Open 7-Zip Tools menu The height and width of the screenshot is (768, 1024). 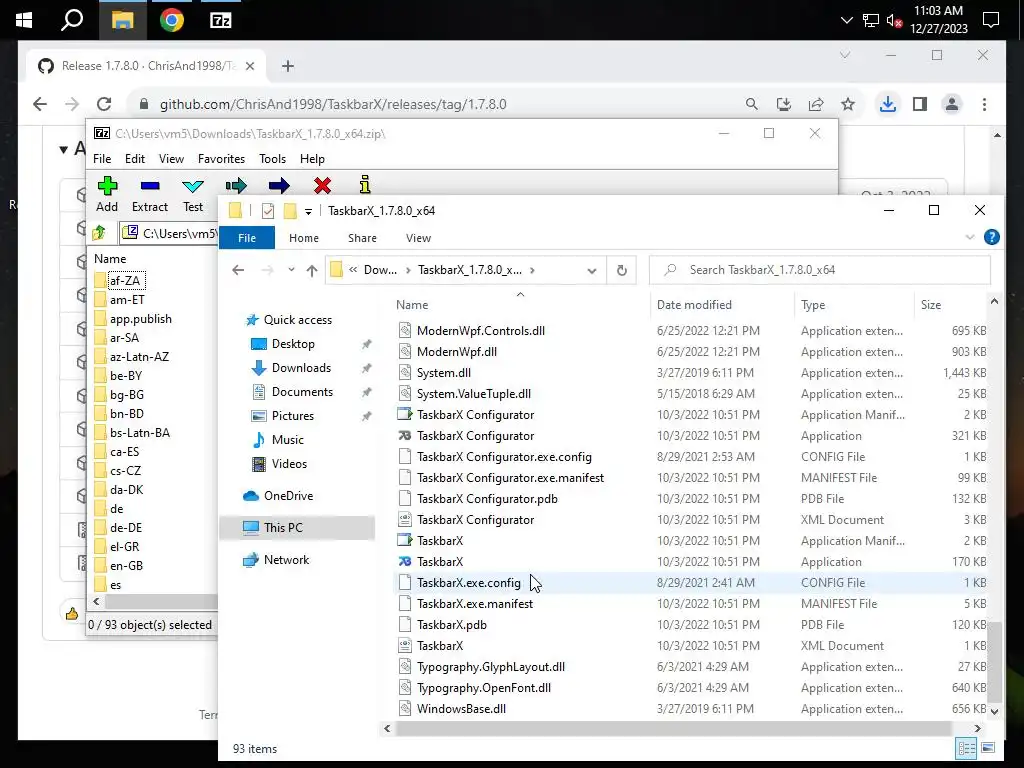[272, 159]
